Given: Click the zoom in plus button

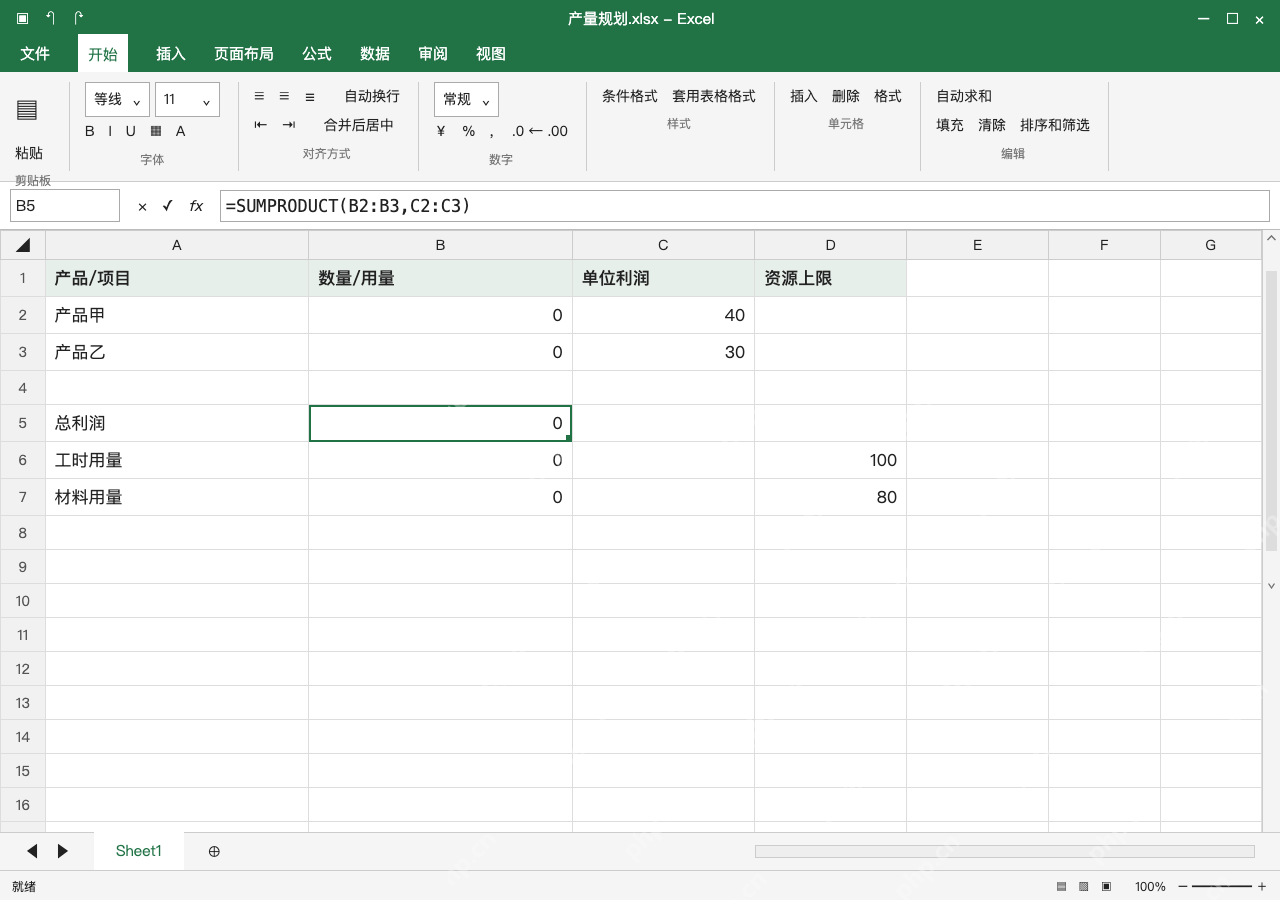Looking at the screenshot, I should [1262, 886].
